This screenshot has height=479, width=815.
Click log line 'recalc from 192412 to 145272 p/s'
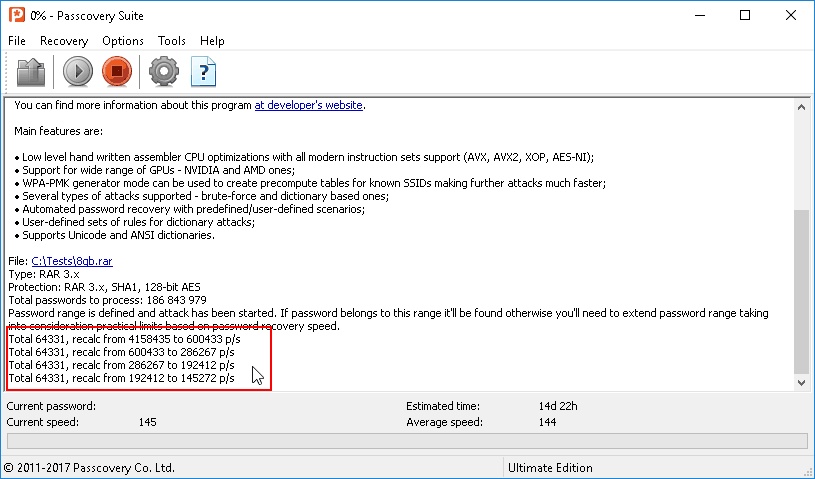tap(121, 378)
